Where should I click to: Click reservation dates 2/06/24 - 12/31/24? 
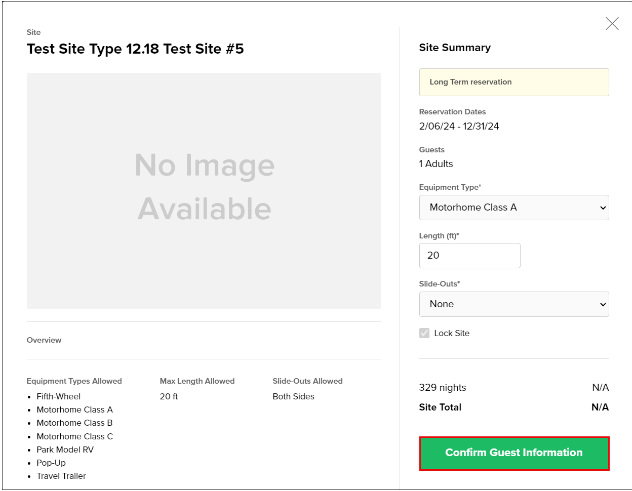(459, 127)
